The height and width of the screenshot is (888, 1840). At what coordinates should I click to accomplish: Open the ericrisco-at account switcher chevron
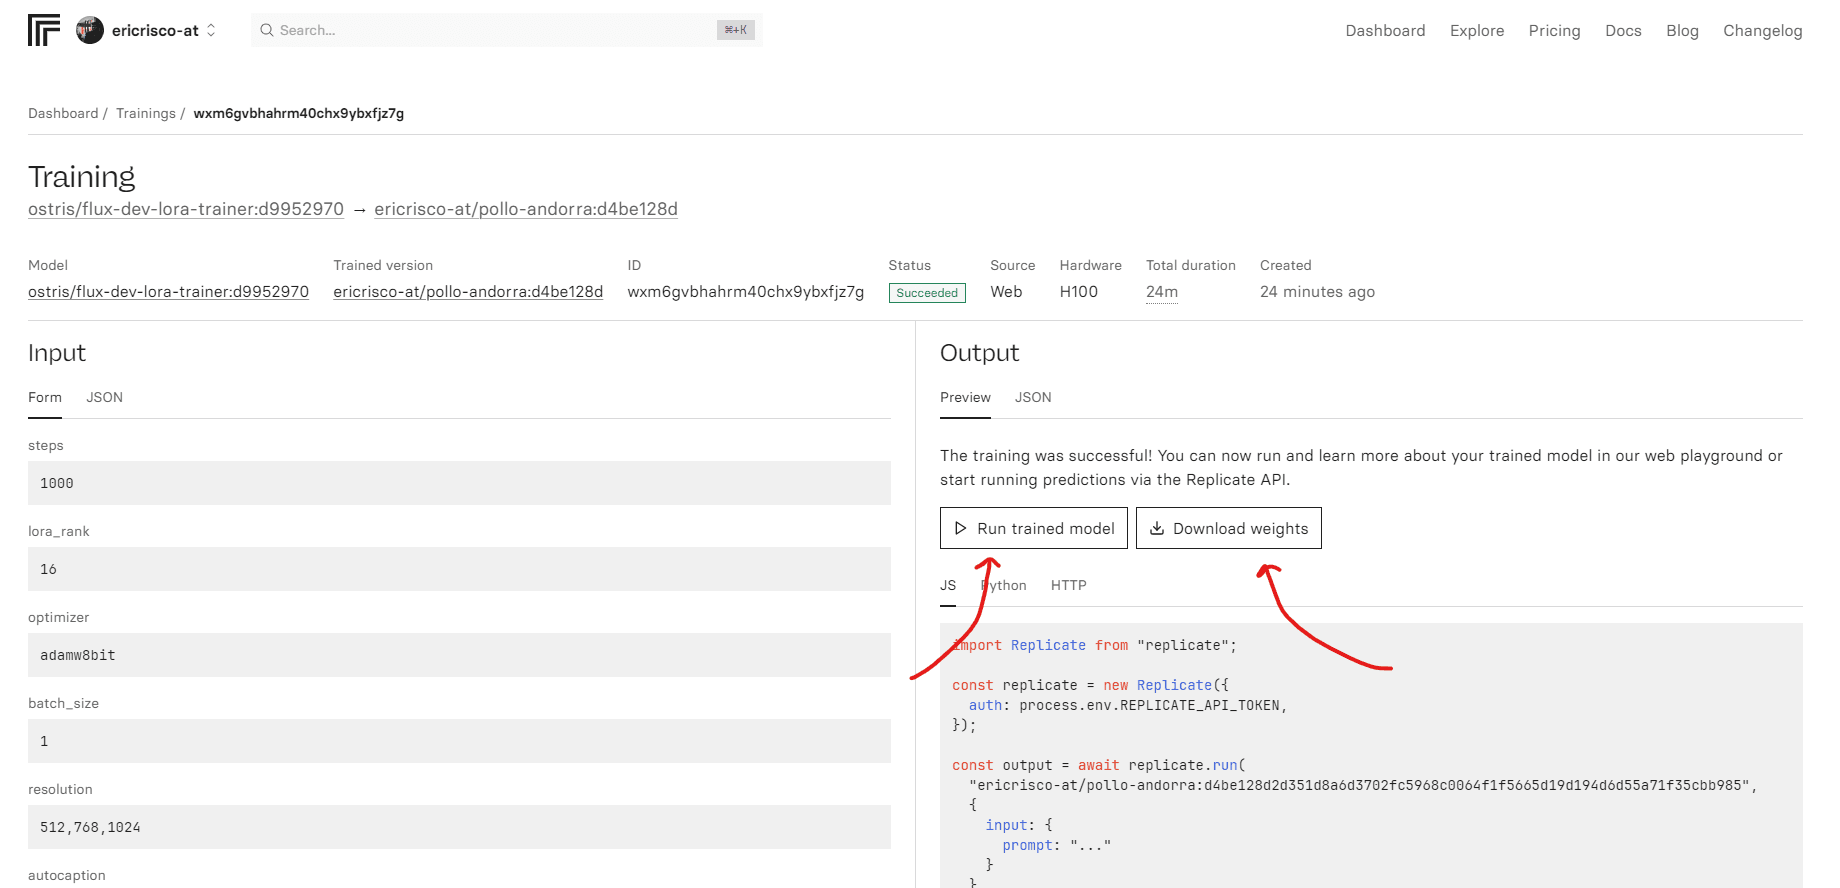pyautogui.click(x=211, y=31)
